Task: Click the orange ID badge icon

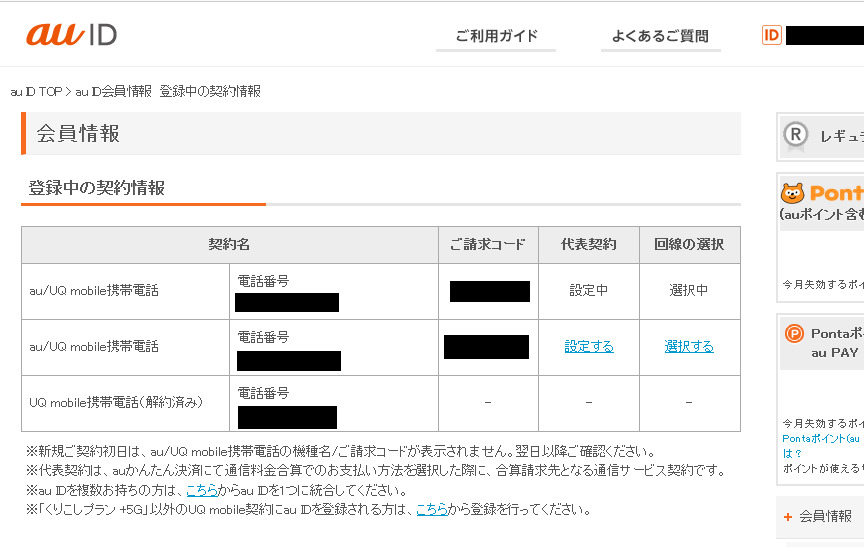Action: pos(771,35)
